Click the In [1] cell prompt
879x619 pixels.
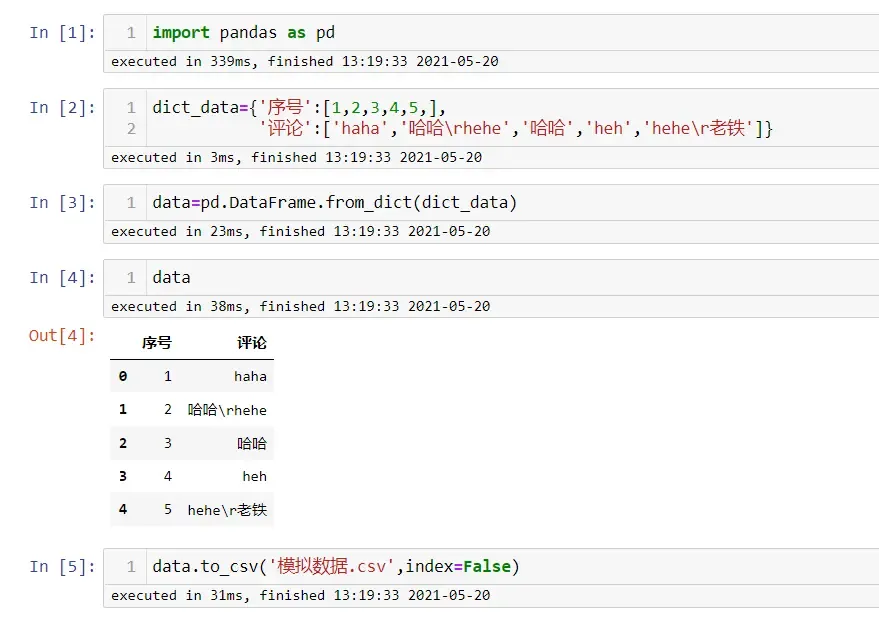[x=62, y=33]
